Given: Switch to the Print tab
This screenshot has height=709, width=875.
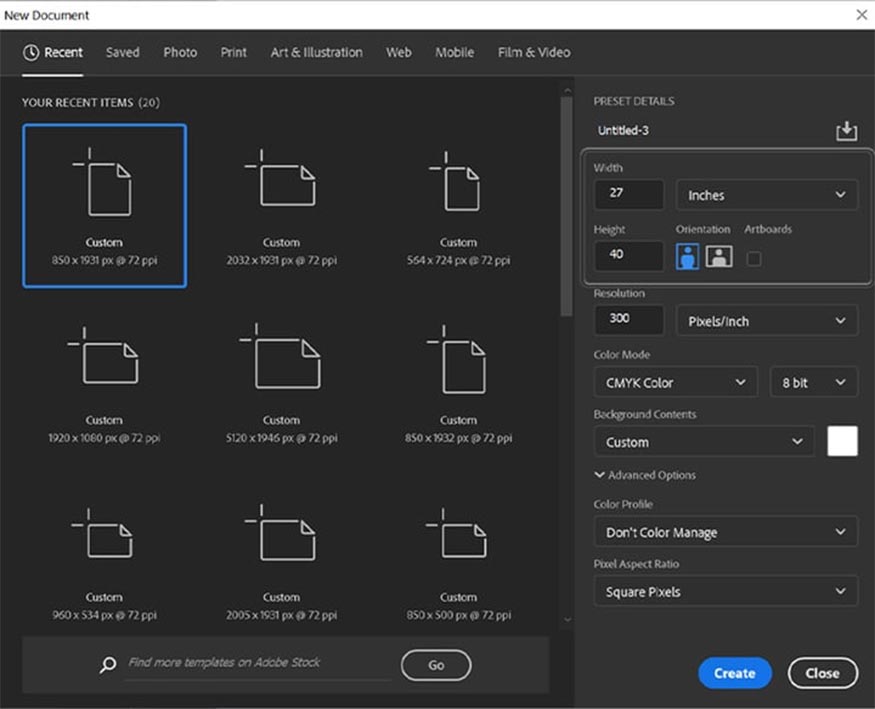Looking at the screenshot, I should point(233,52).
